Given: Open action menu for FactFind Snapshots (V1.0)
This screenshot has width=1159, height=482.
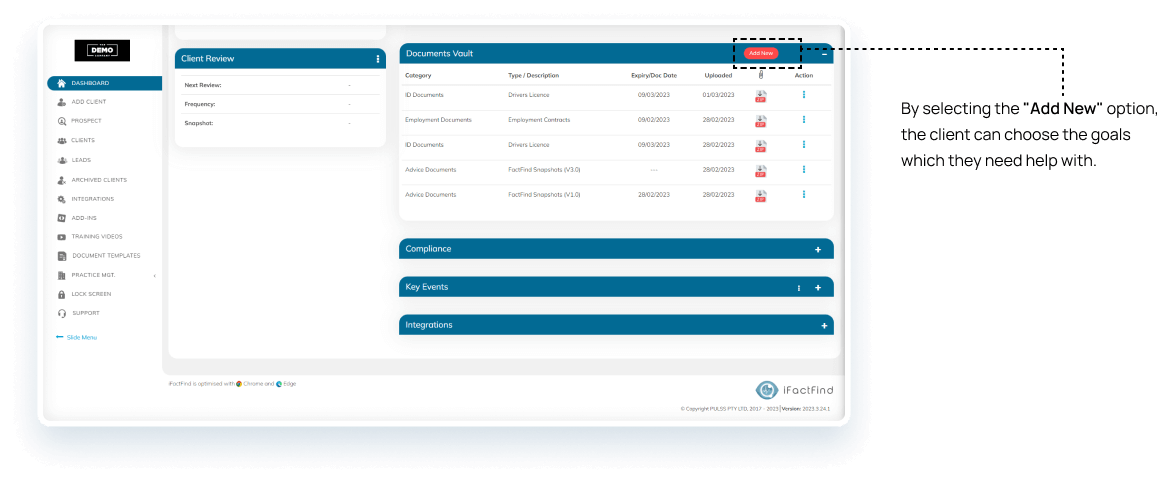Looking at the screenshot, I should (x=804, y=195).
